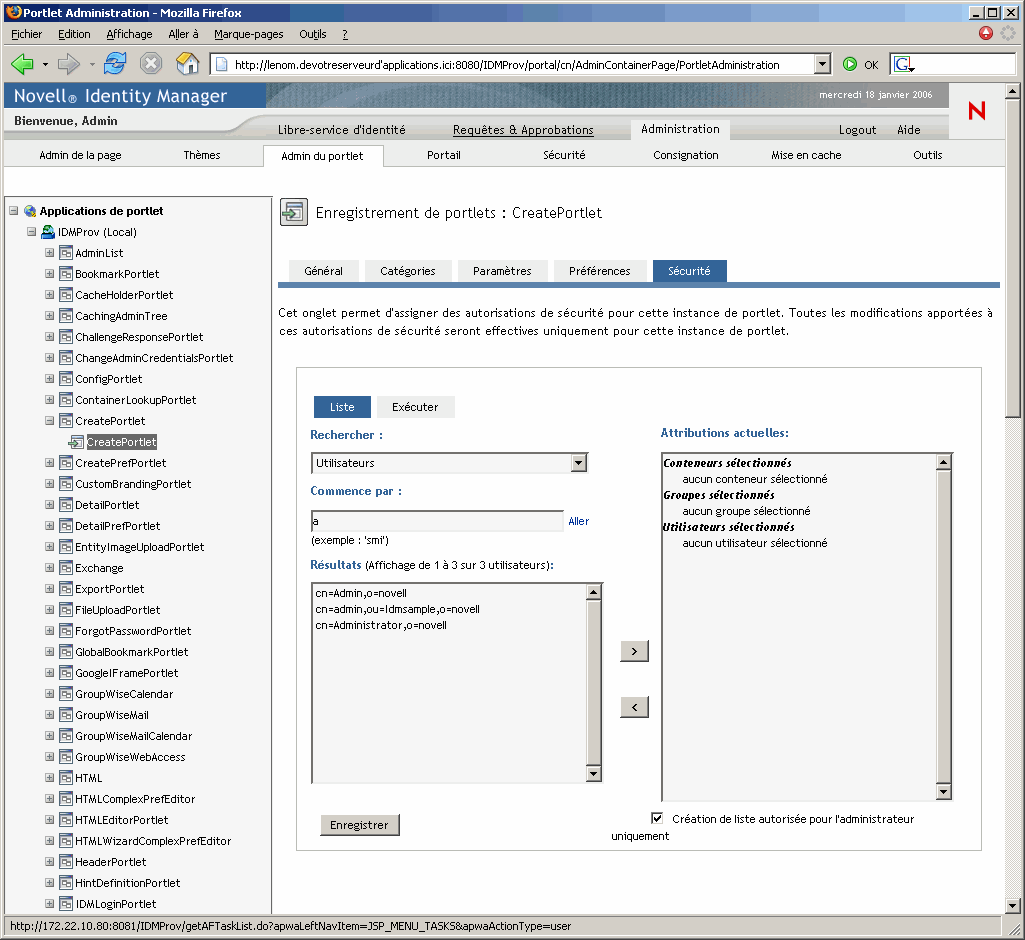Select the Exécuter permission tab
Screen dimensions: 1025x940
point(415,407)
